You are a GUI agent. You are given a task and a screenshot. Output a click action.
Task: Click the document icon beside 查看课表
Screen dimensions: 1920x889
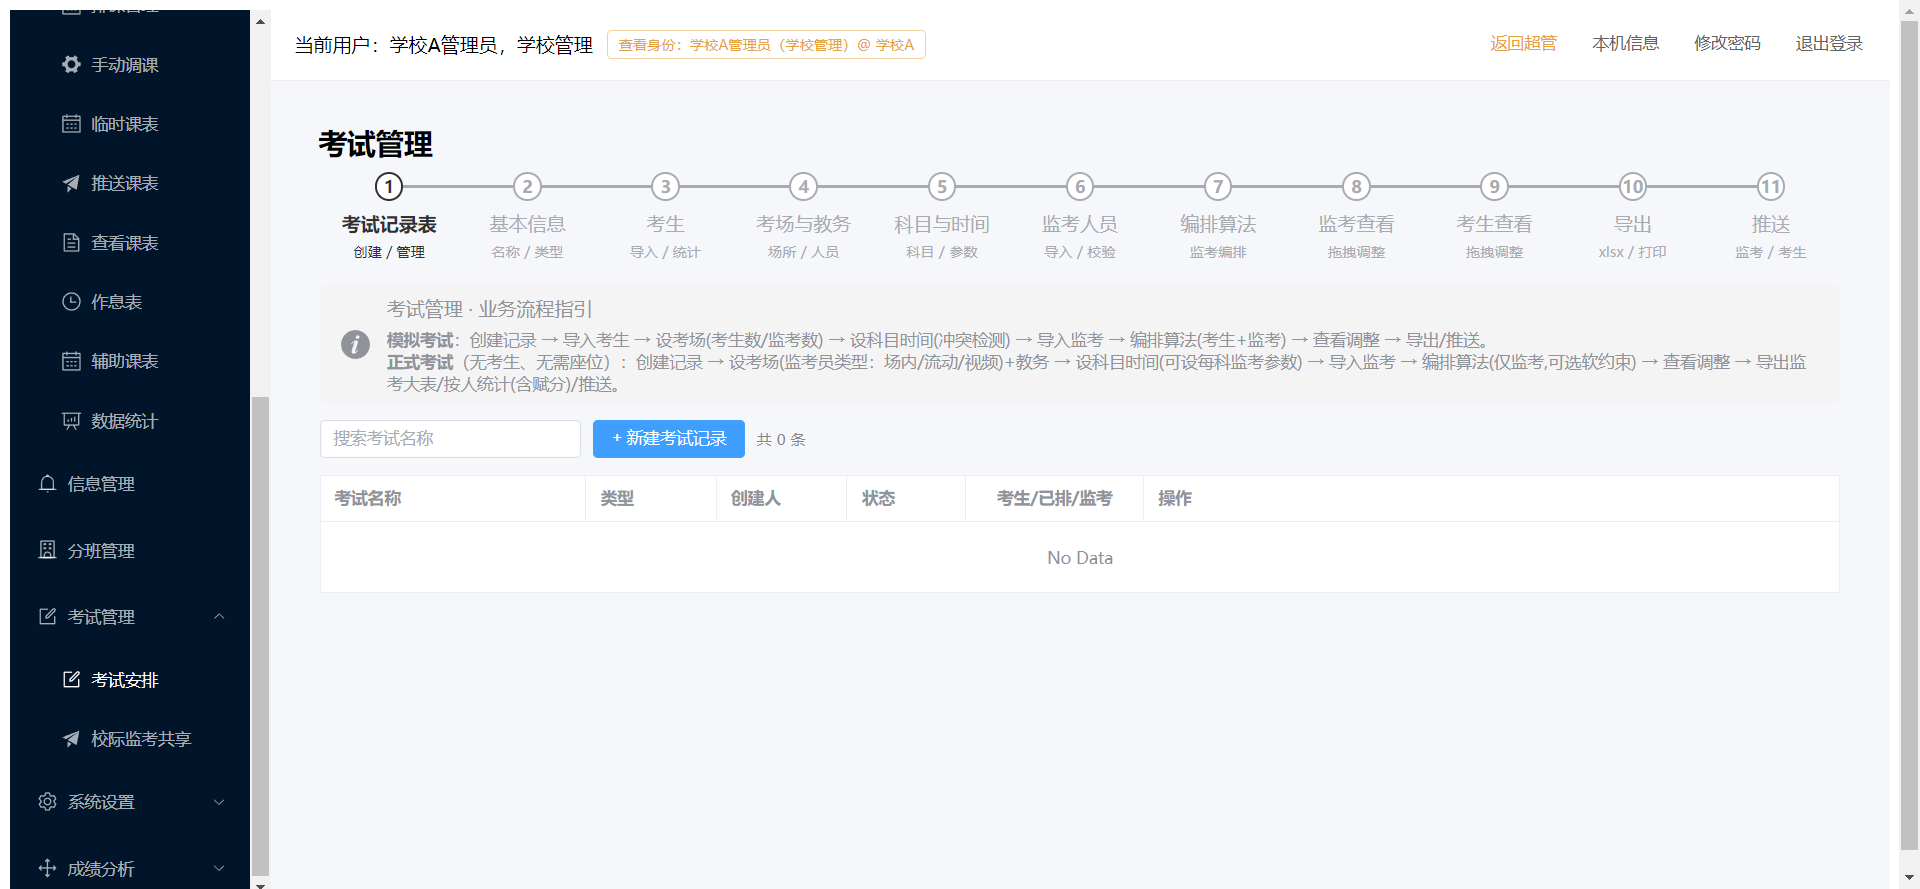click(x=71, y=242)
